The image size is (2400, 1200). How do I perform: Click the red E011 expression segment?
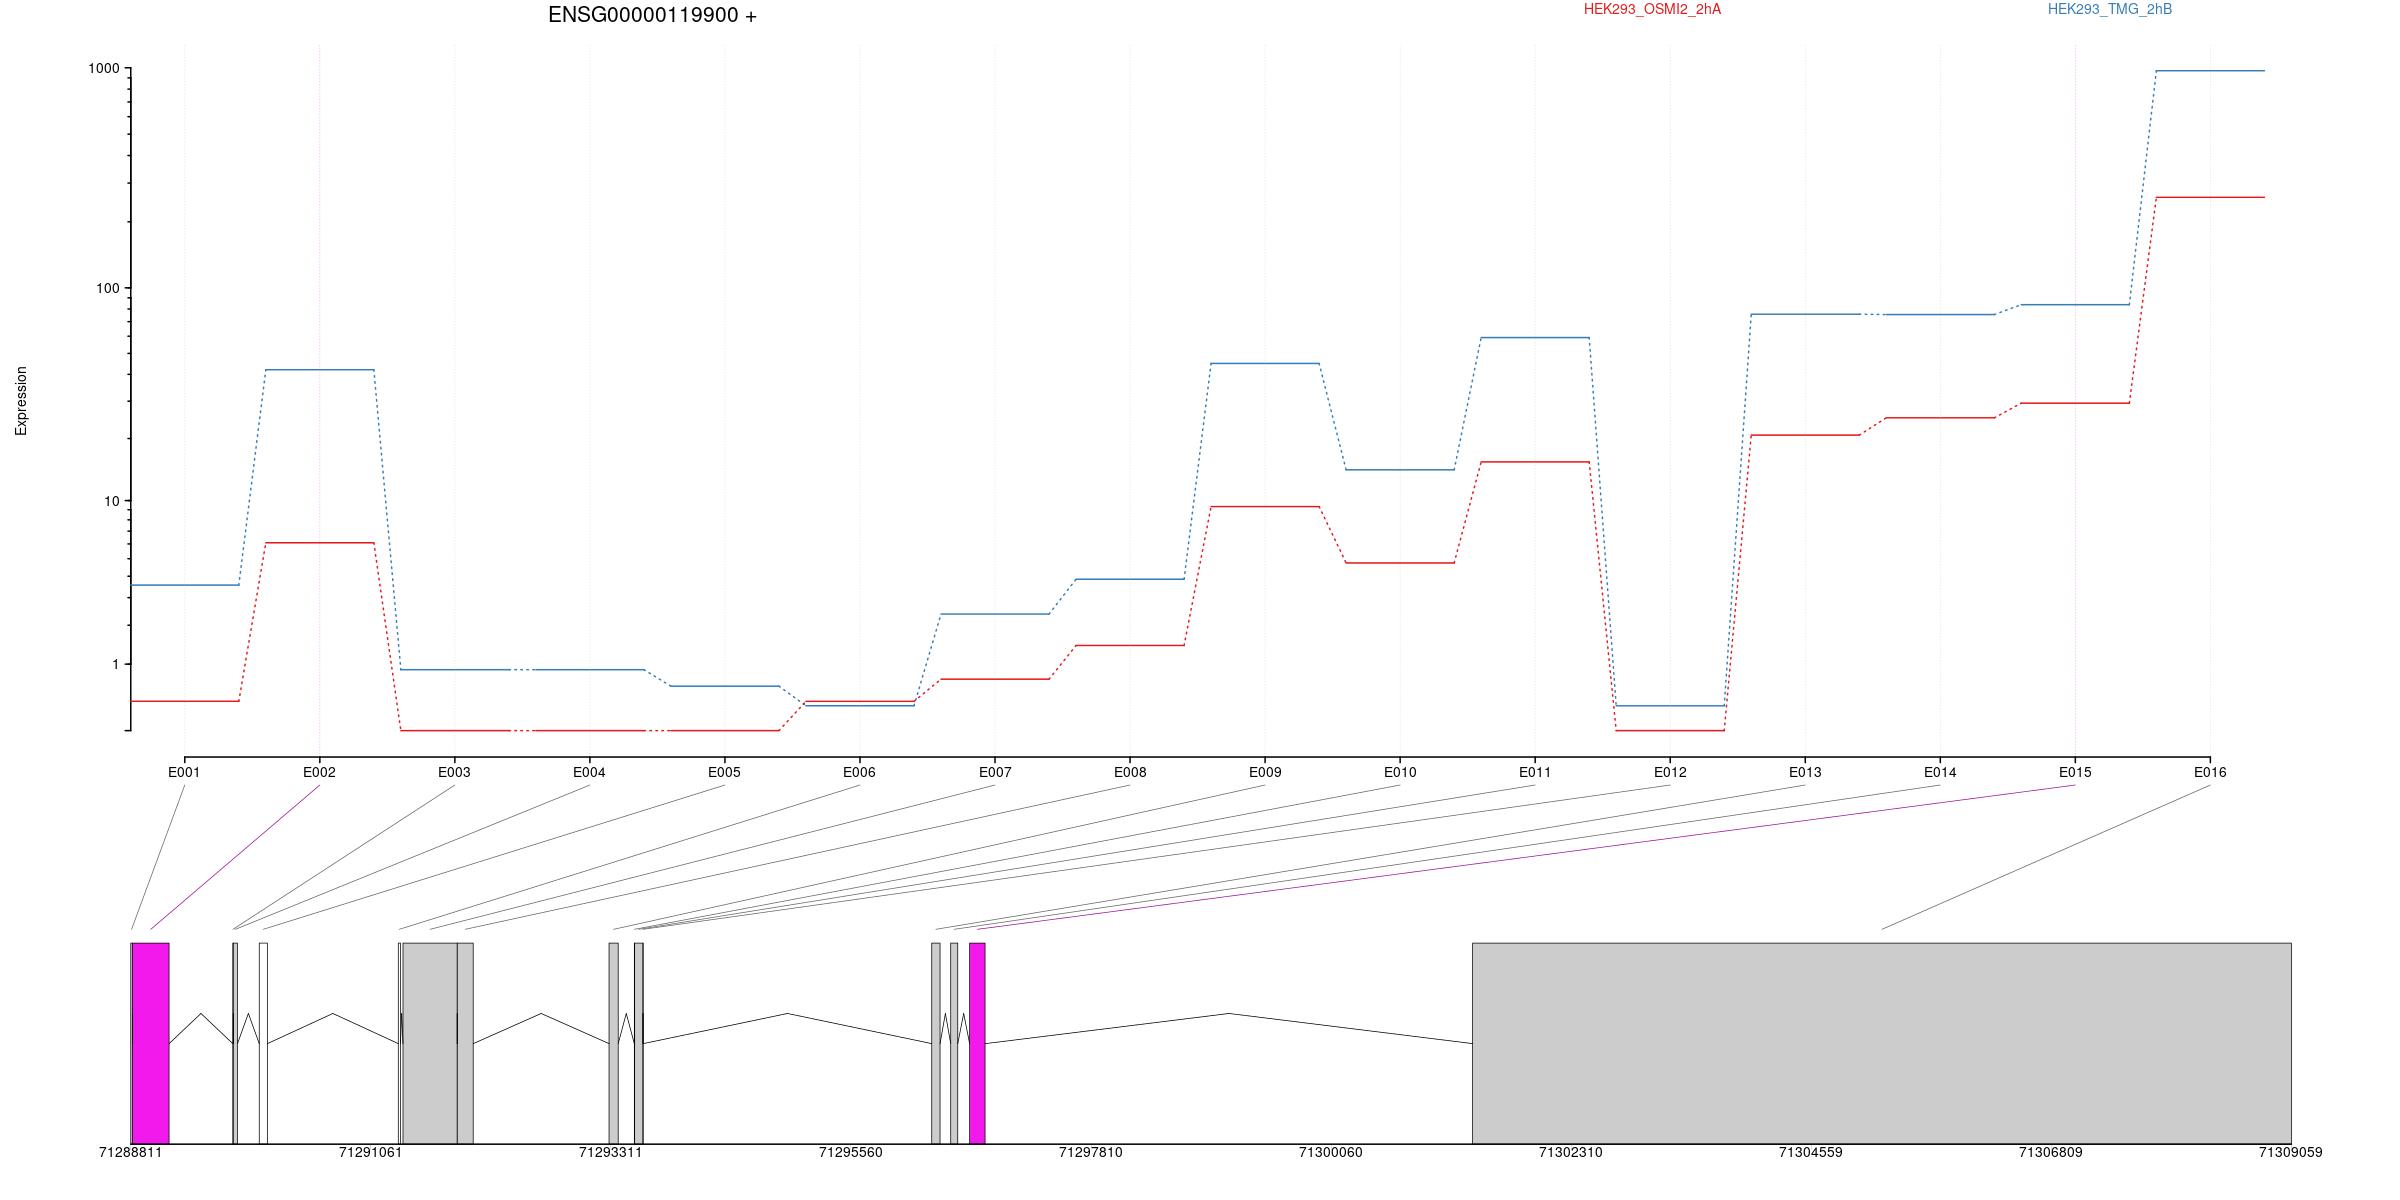pos(1535,462)
